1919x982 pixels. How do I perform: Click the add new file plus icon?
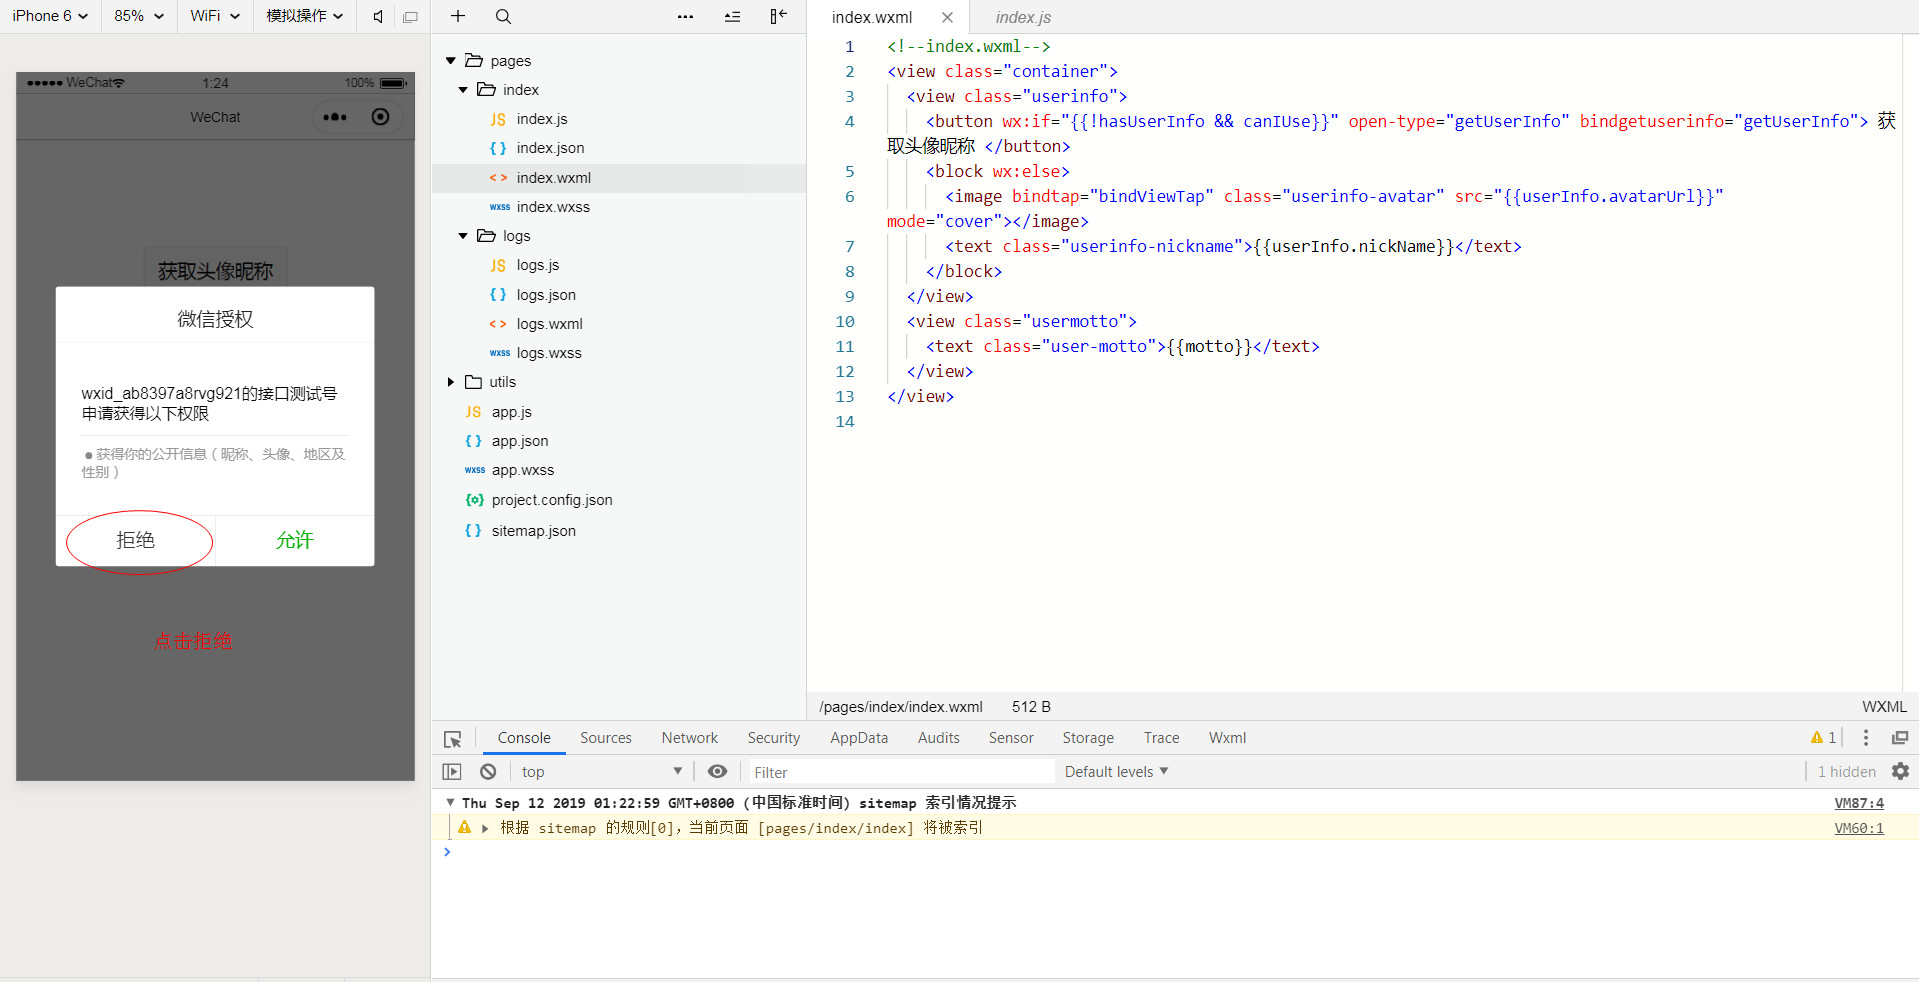tap(458, 16)
